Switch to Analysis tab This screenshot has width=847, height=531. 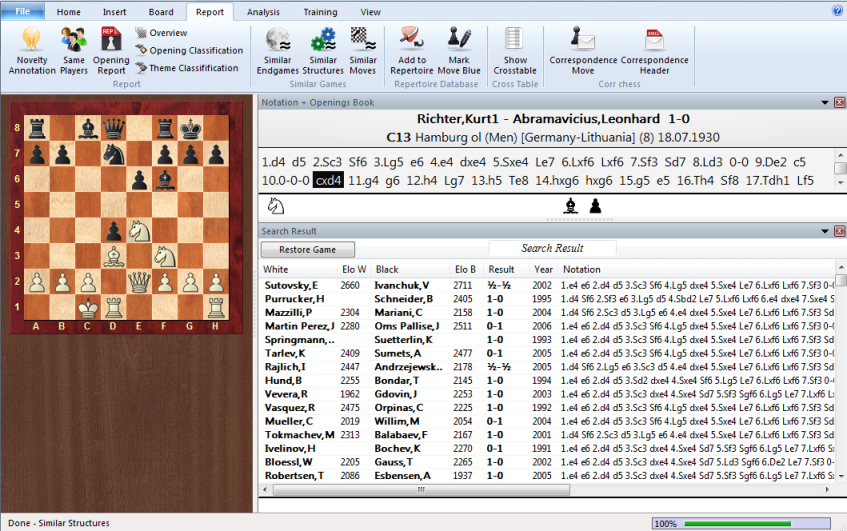coord(263,12)
